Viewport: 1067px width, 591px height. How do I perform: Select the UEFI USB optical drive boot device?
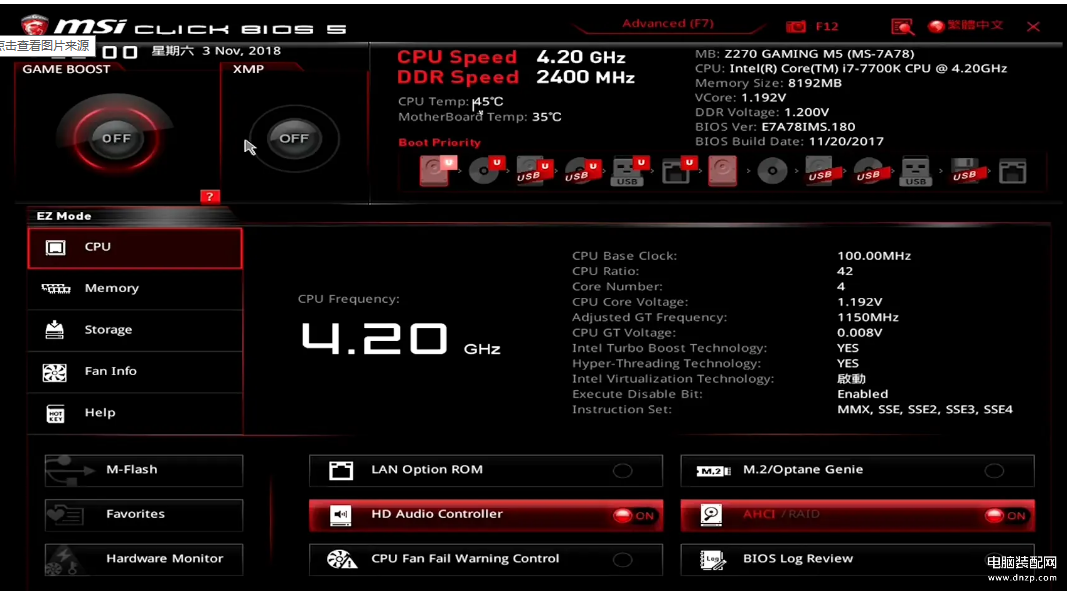click(x=583, y=170)
